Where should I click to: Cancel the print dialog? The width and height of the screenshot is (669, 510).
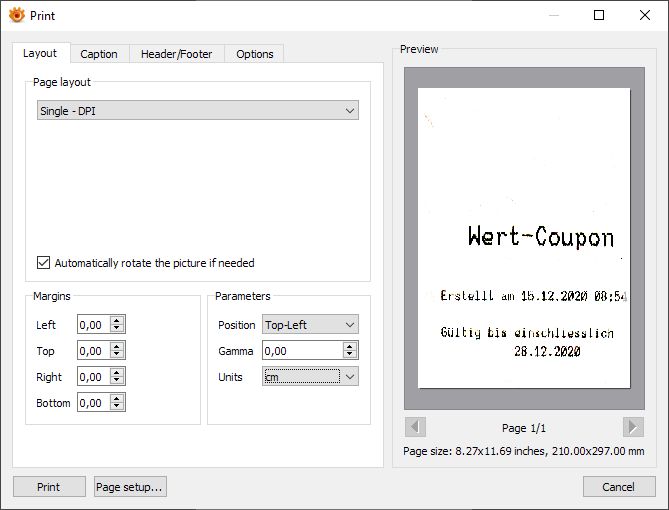619,487
